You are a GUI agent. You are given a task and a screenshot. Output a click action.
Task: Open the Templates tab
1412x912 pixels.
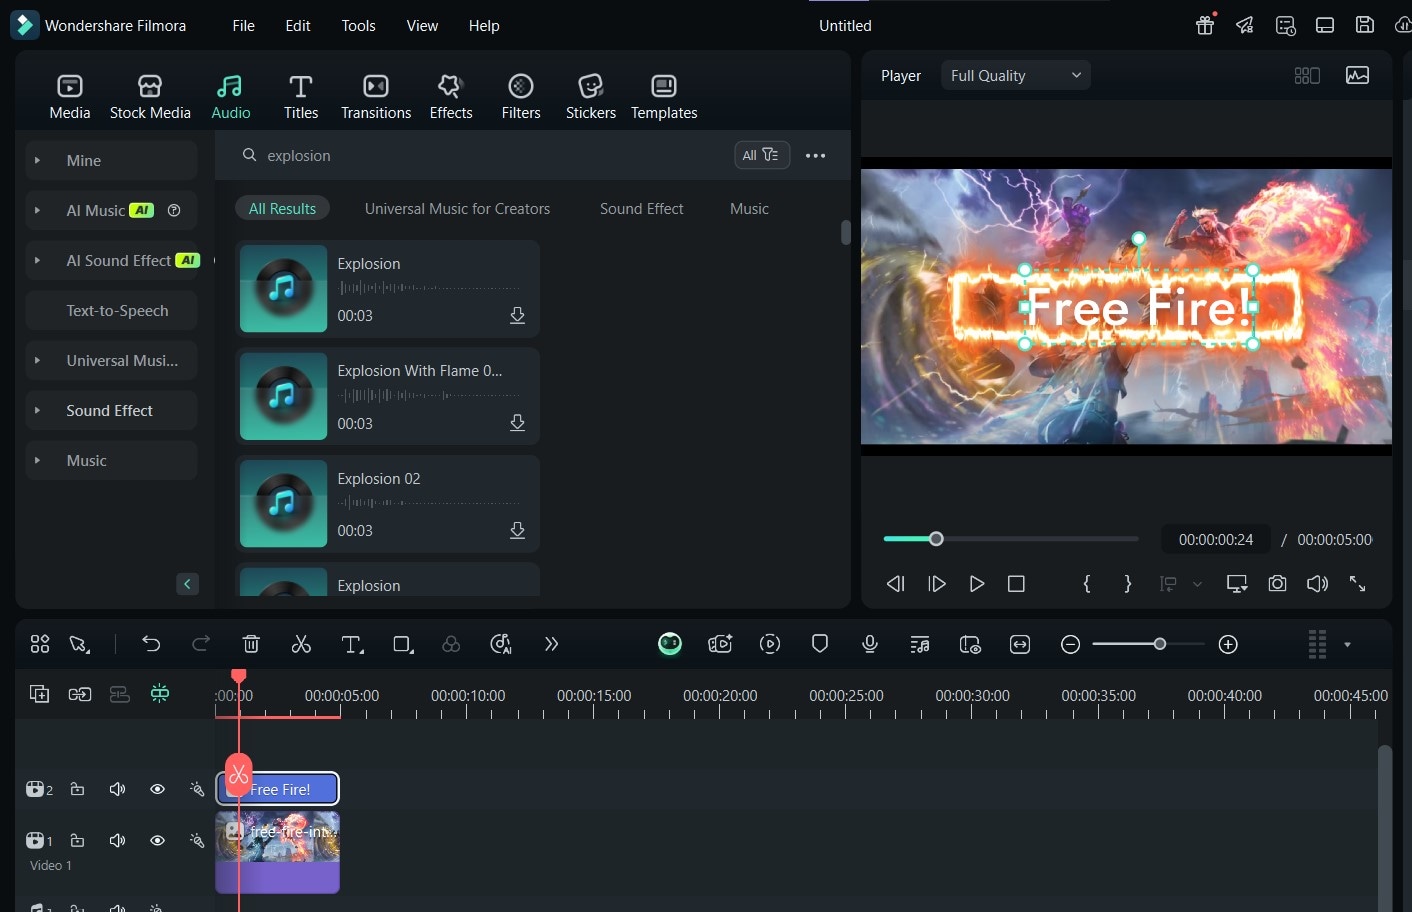(x=664, y=97)
